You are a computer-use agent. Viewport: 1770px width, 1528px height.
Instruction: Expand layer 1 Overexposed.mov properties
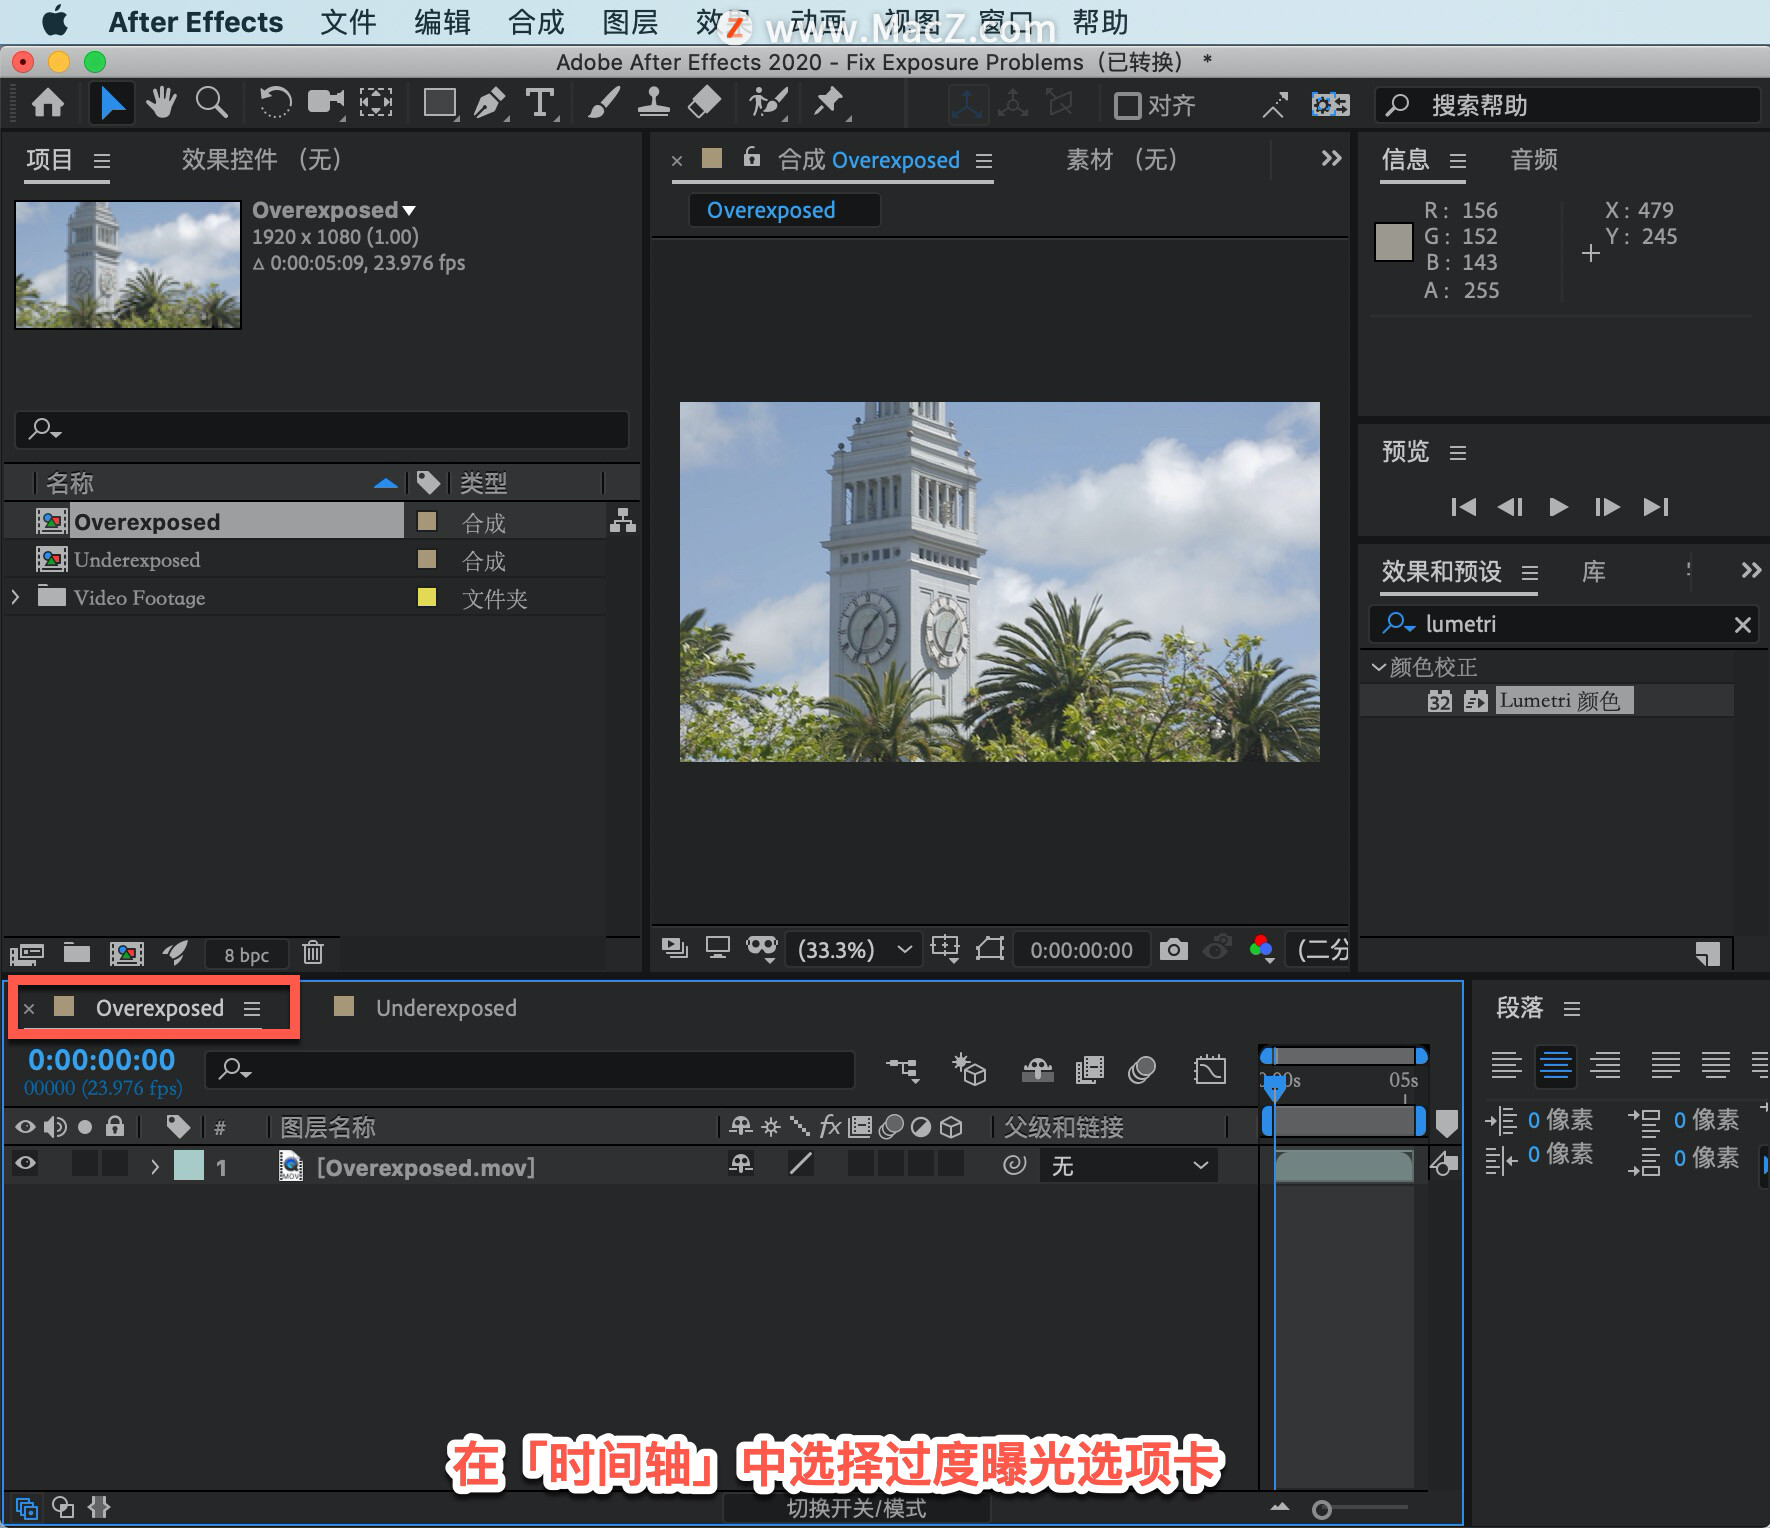coord(154,1166)
